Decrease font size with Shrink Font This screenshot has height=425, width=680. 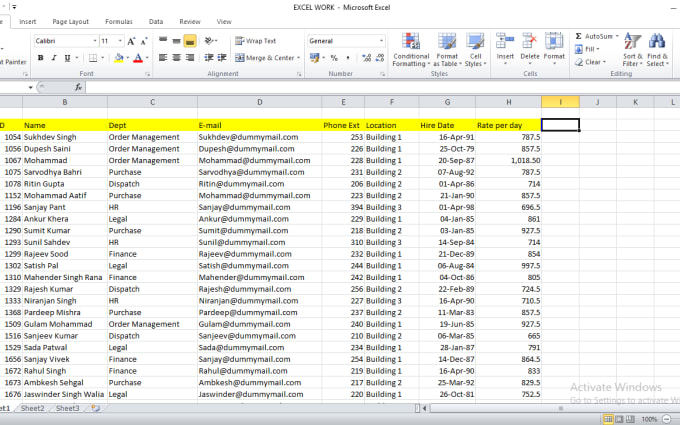click(144, 41)
